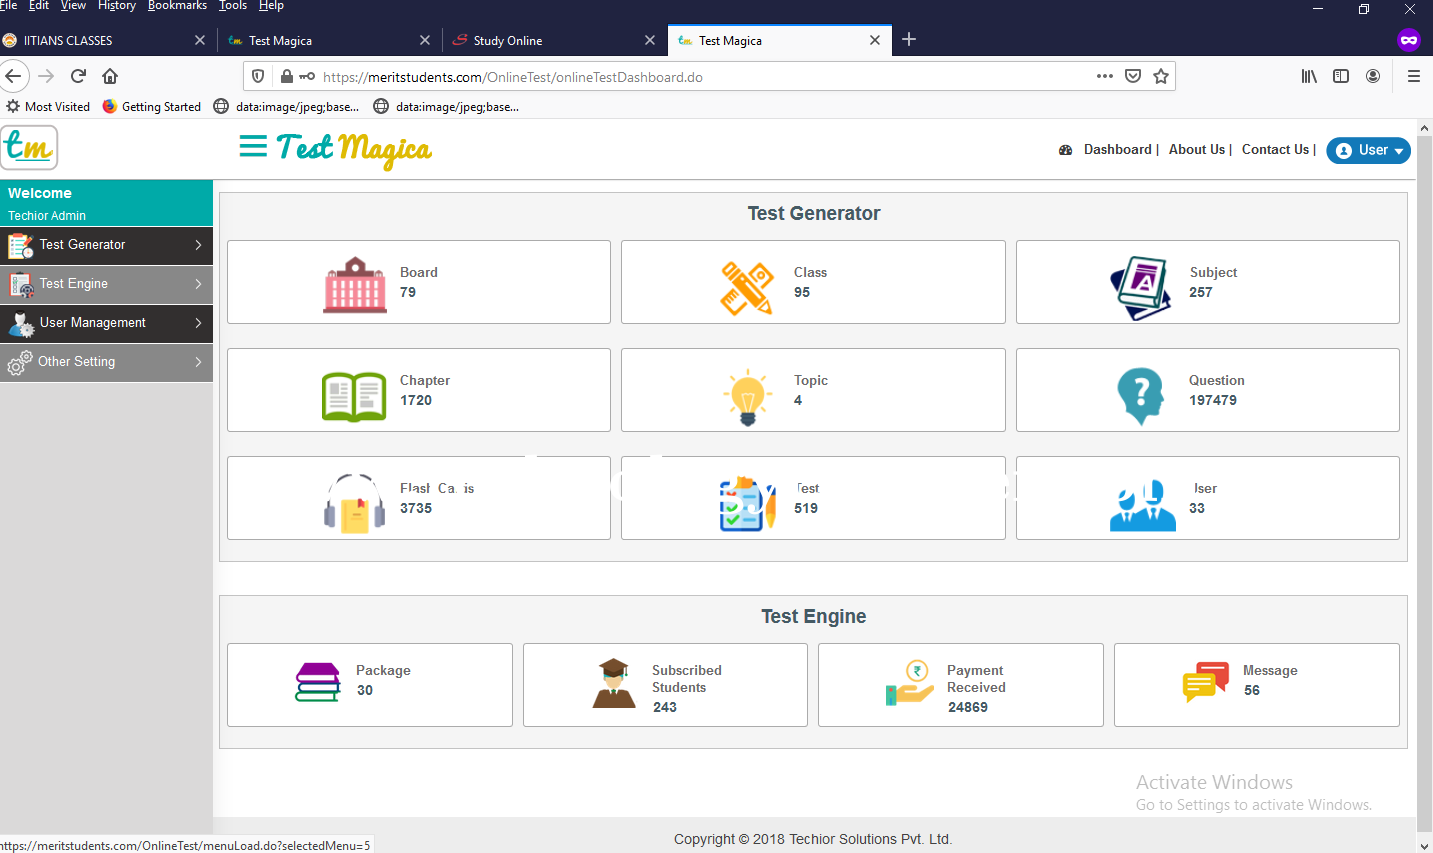
Task: Click the Board building icon
Action: (x=355, y=285)
